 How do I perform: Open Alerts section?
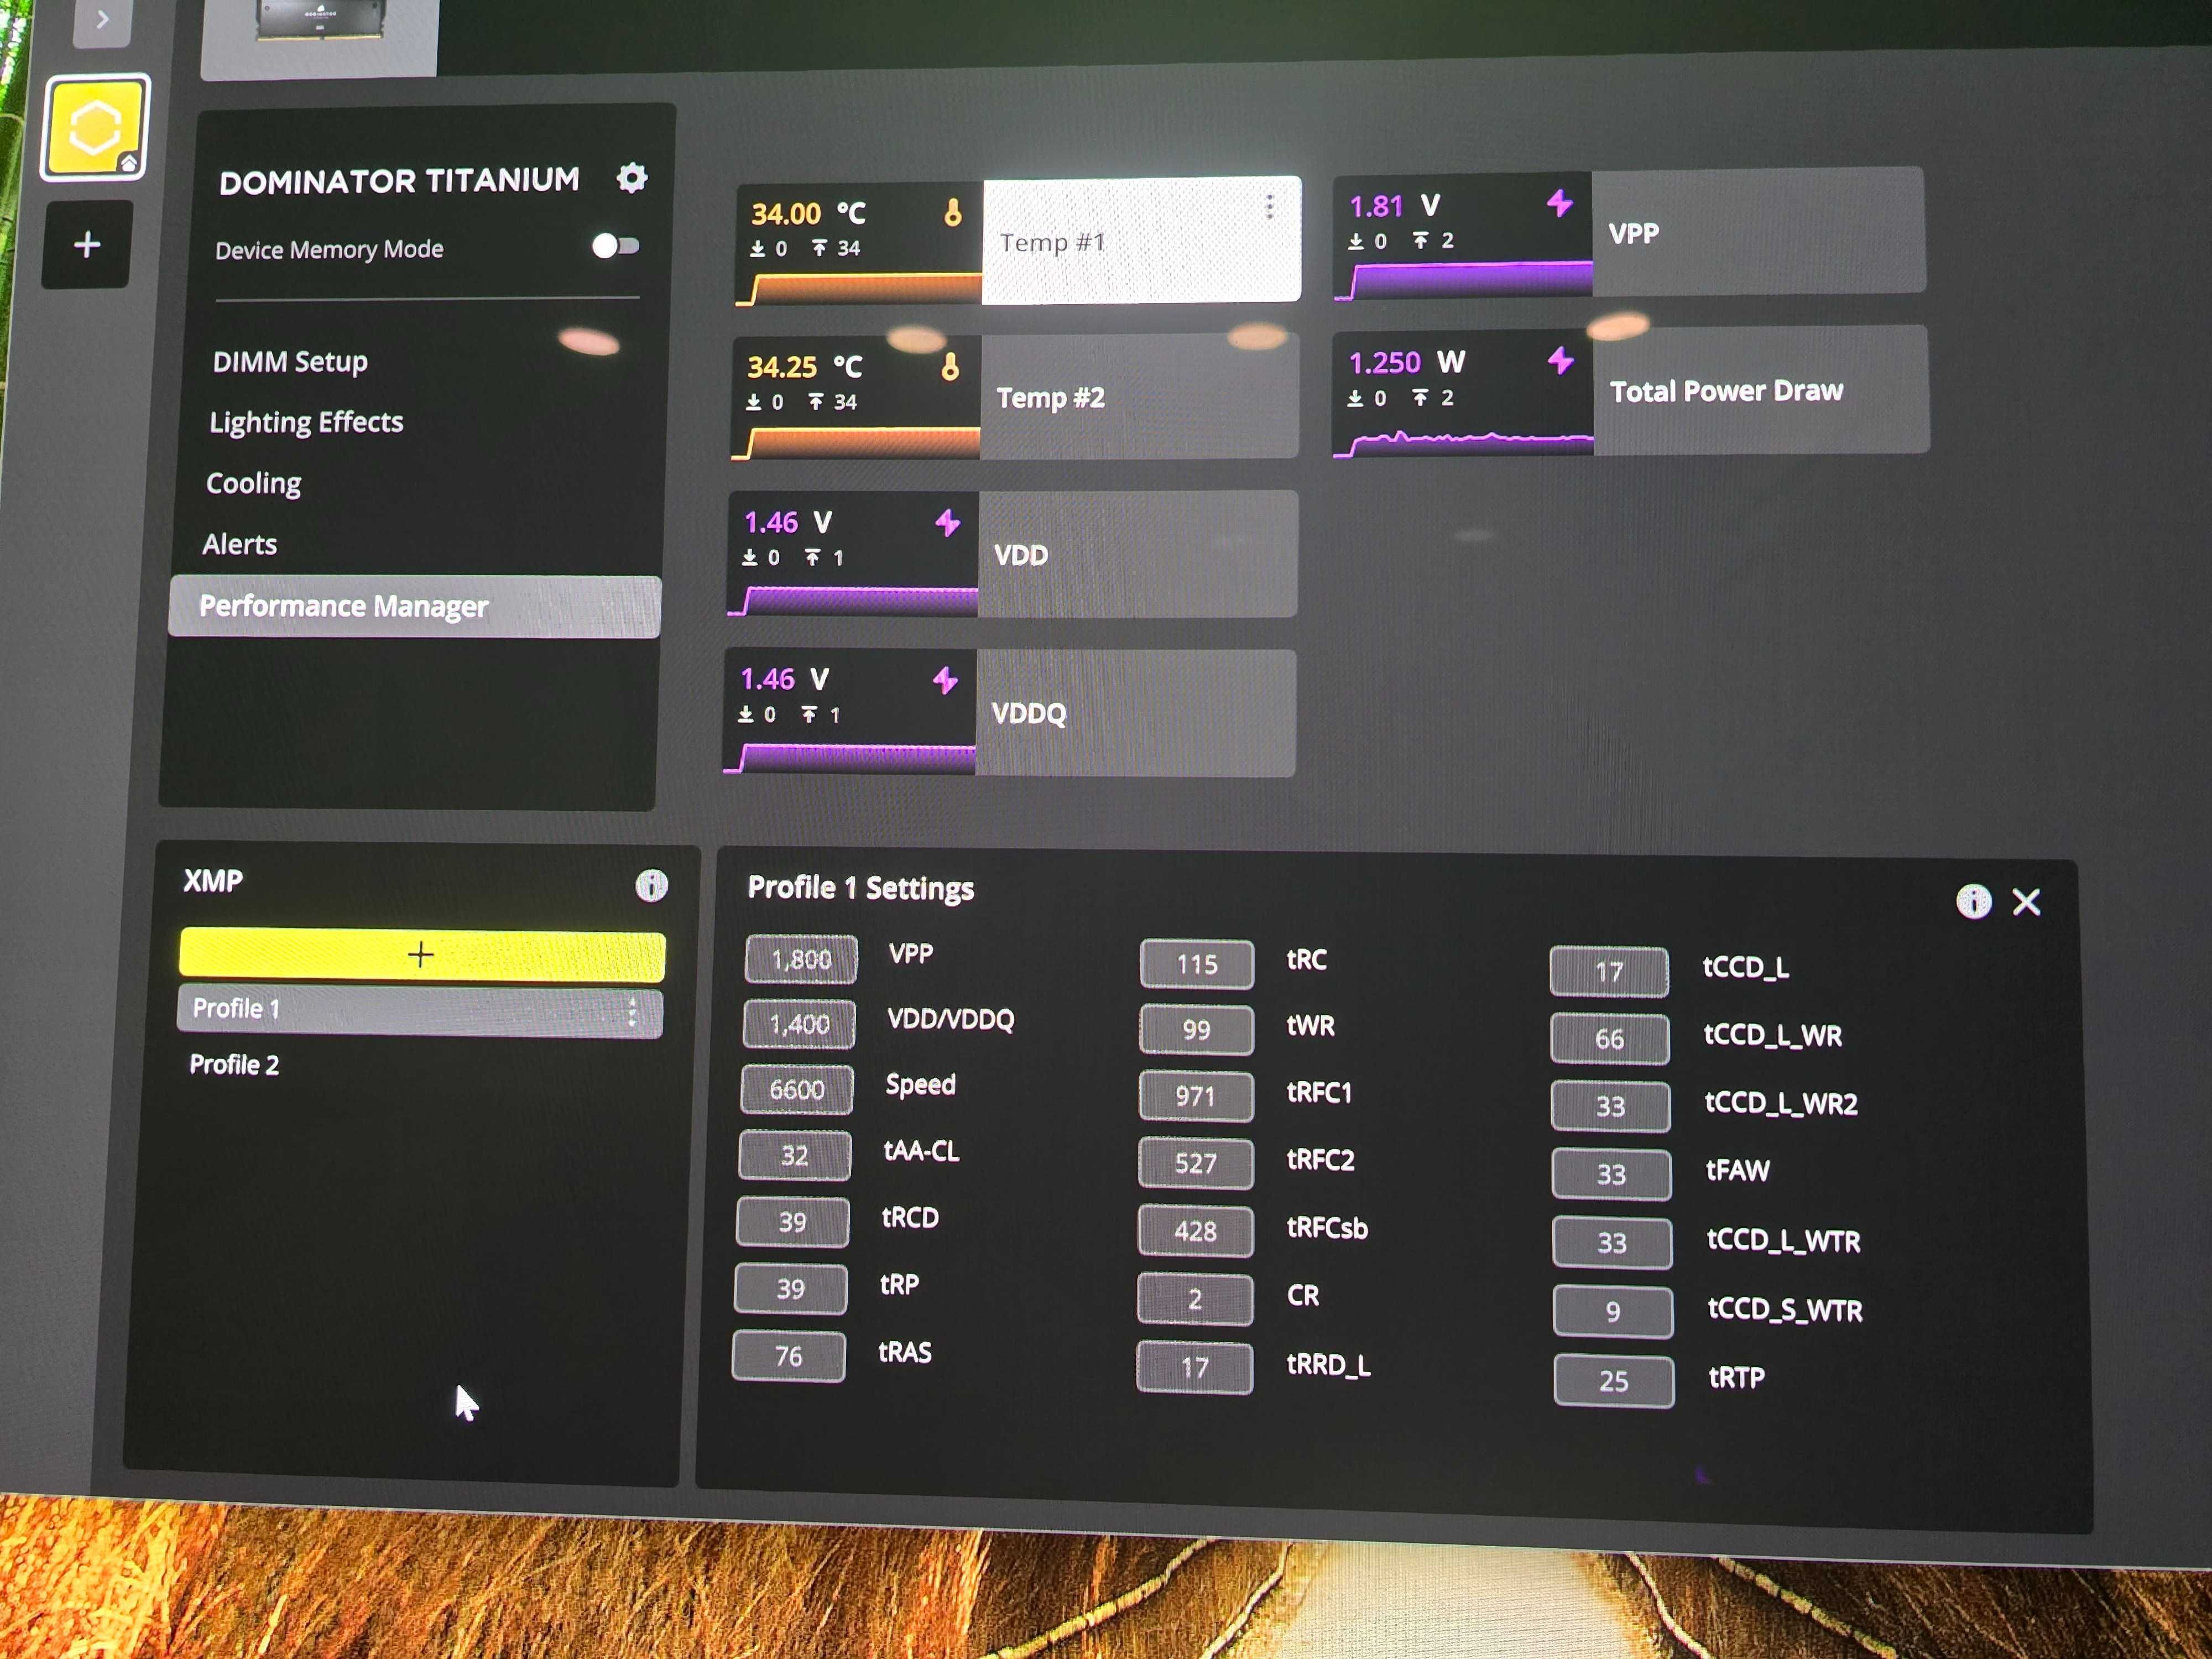click(x=240, y=544)
